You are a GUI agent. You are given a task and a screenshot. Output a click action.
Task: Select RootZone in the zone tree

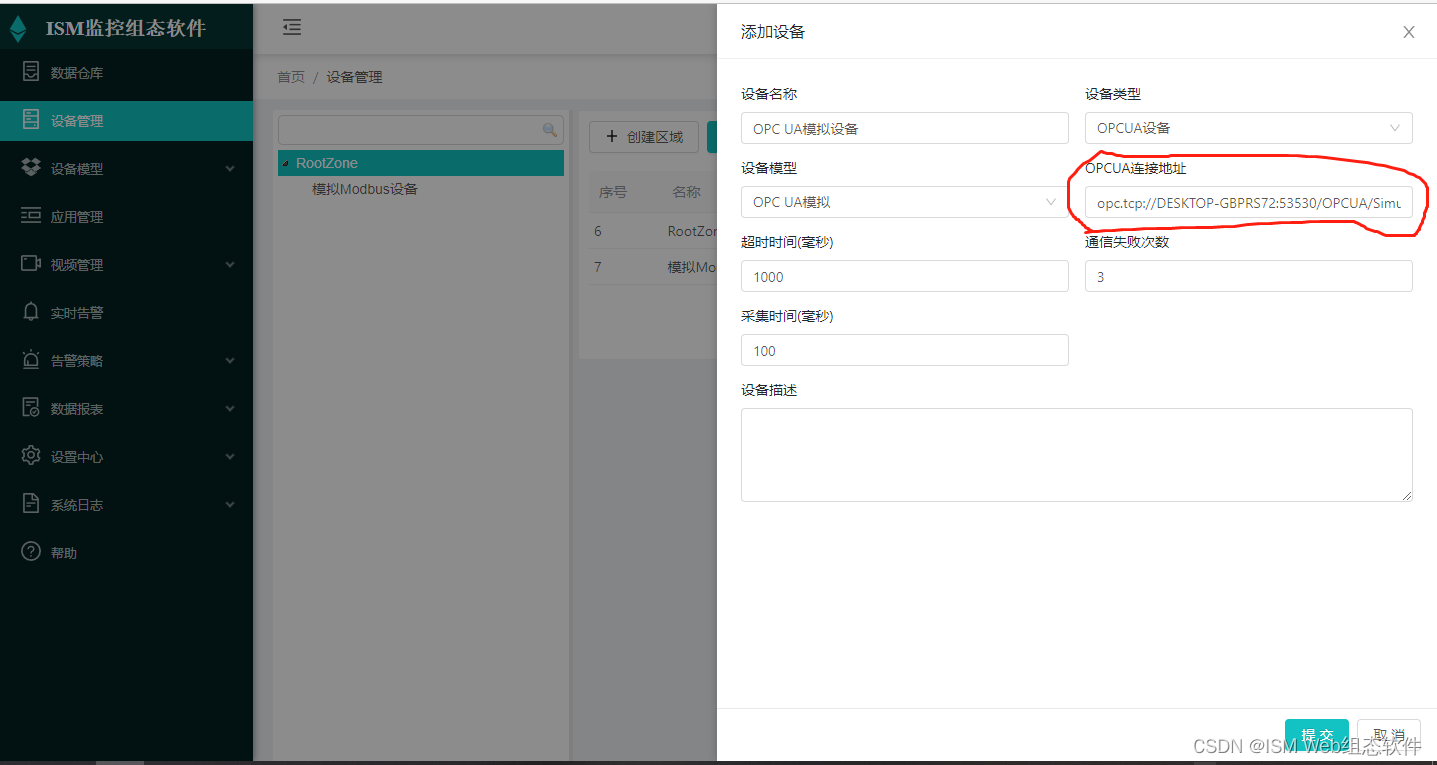point(421,163)
